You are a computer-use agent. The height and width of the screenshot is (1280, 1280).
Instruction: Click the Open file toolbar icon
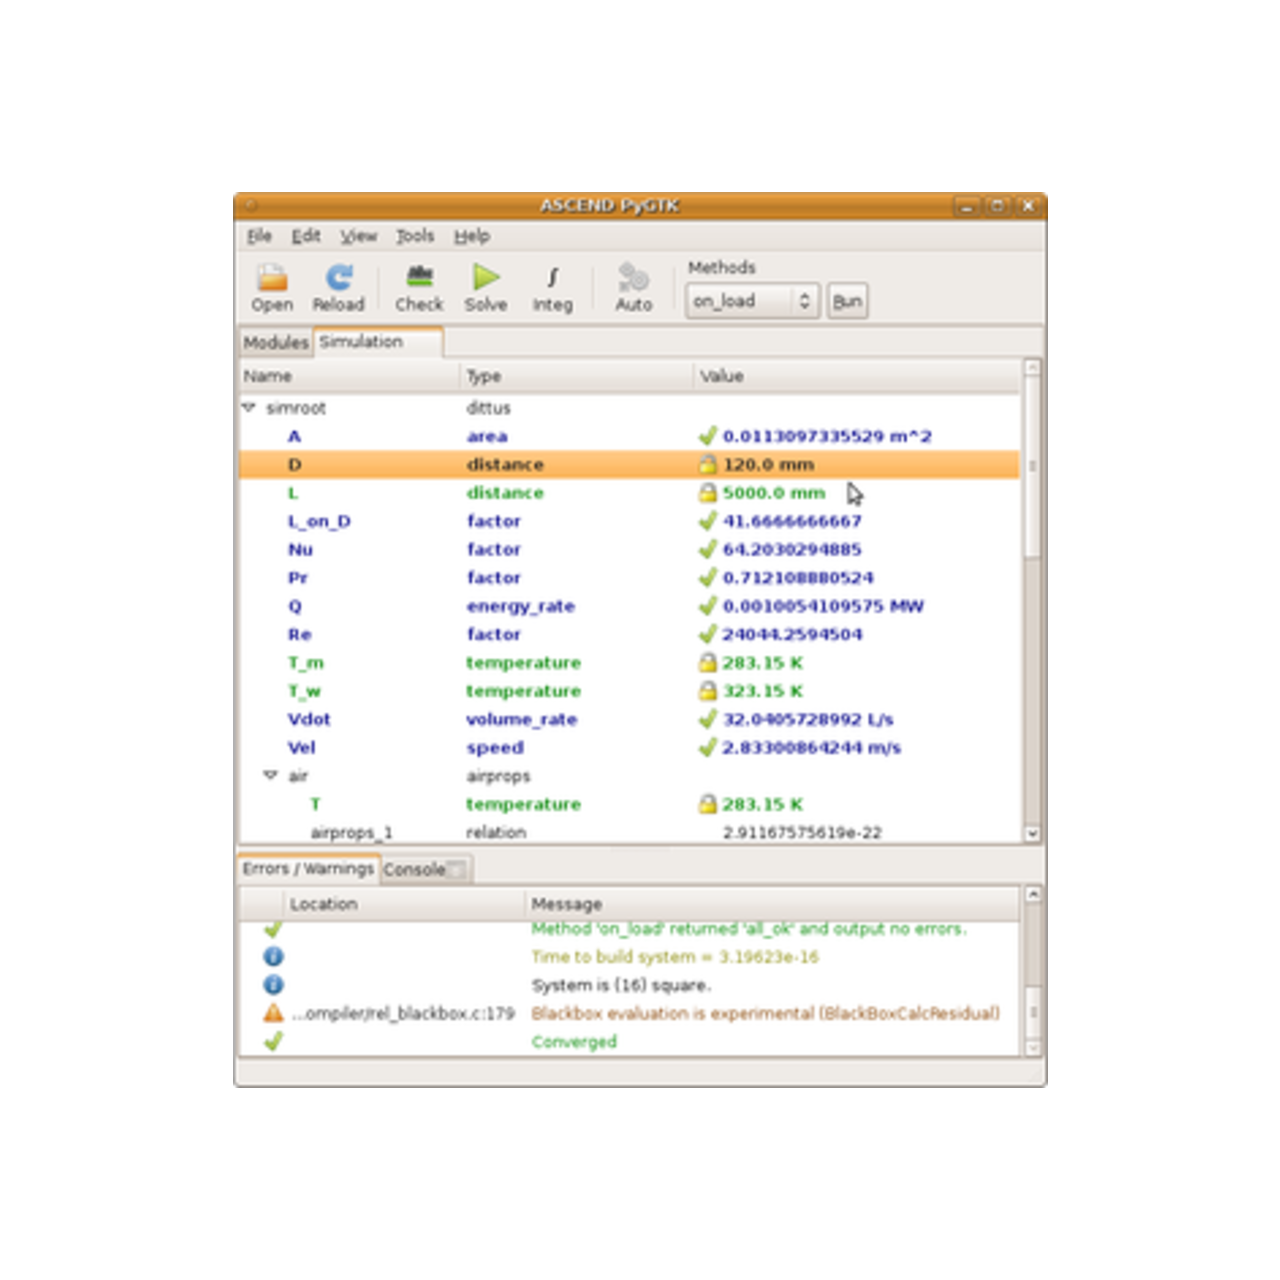pyautogui.click(x=272, y=279)
